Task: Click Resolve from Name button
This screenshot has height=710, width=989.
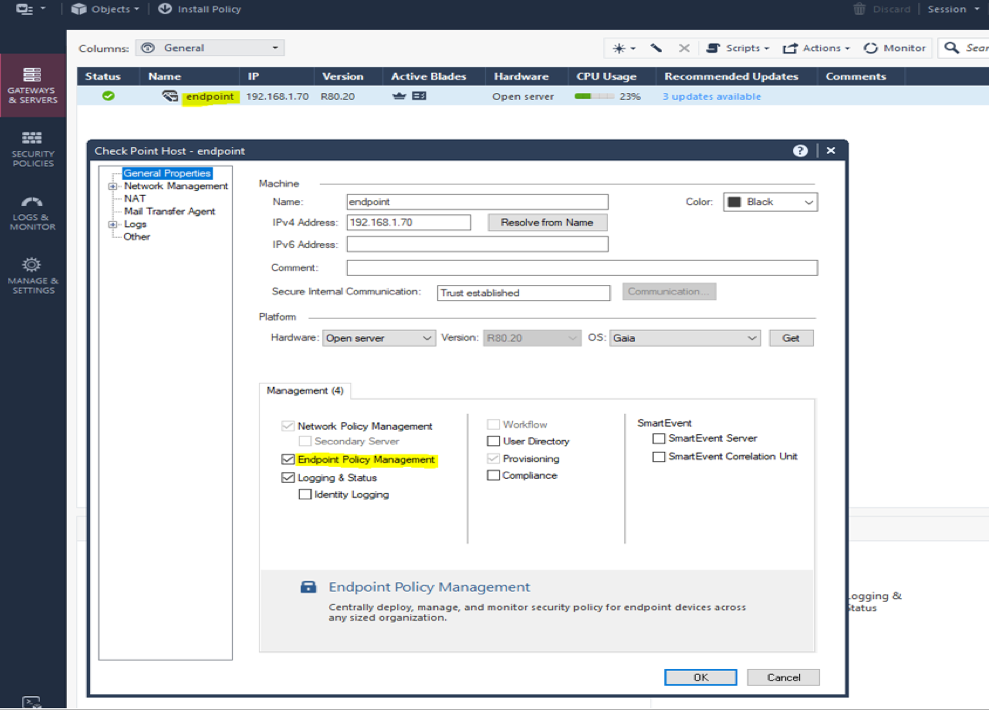Action: coord(547,223)
